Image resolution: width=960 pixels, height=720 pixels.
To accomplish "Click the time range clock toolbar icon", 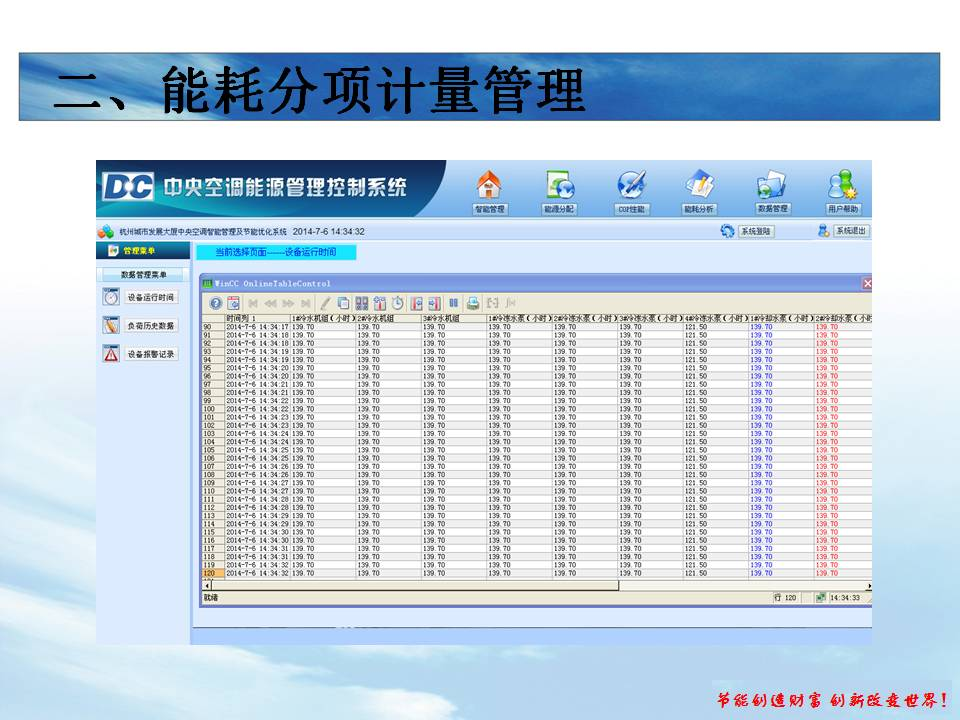I will [x=397, y=303].
